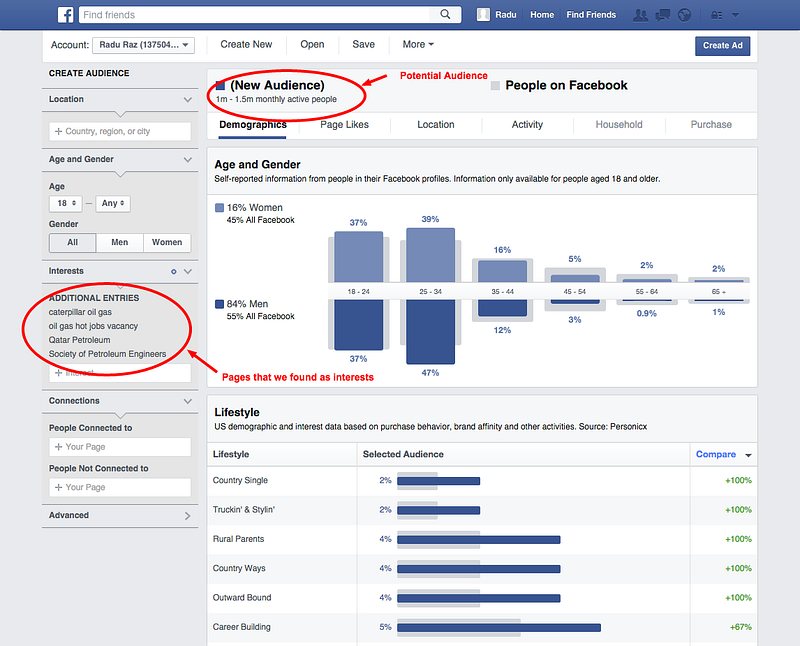
Task: Switch to the Household tab
Action: point(619,125)
